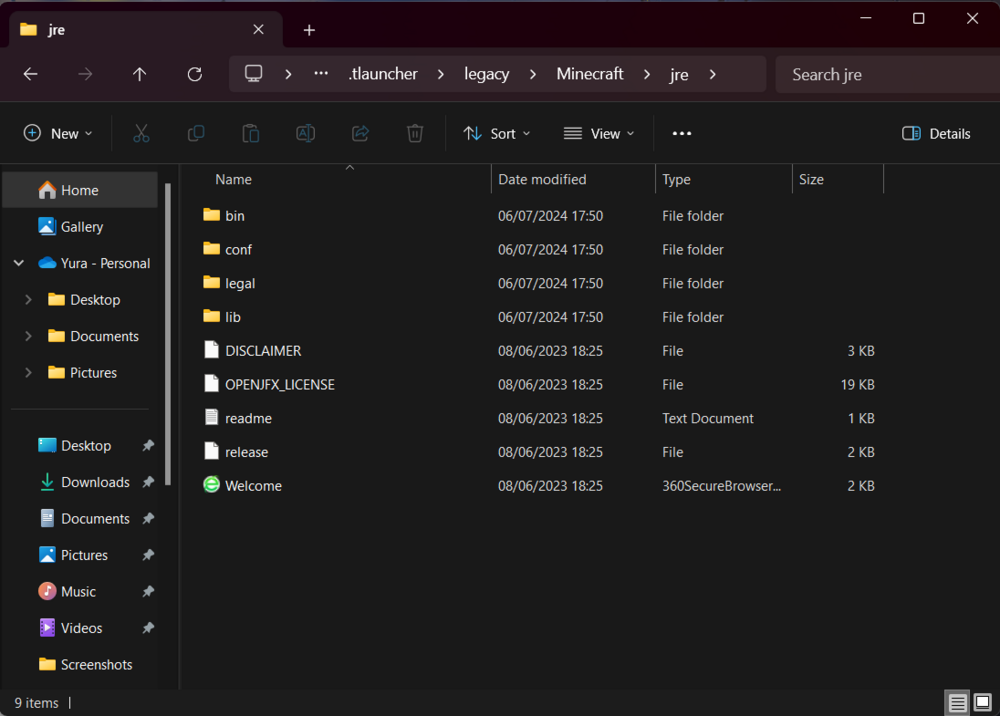Unpin Pictures from quick access
Viewport: 1000px width, 716px height.
pyautogui.click(x=148, y=555)
